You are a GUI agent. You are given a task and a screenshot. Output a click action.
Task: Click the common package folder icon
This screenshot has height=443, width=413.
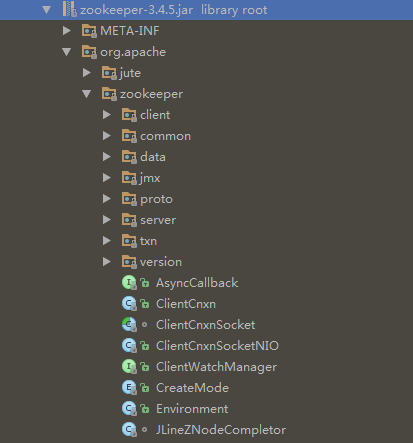[129, 136]
